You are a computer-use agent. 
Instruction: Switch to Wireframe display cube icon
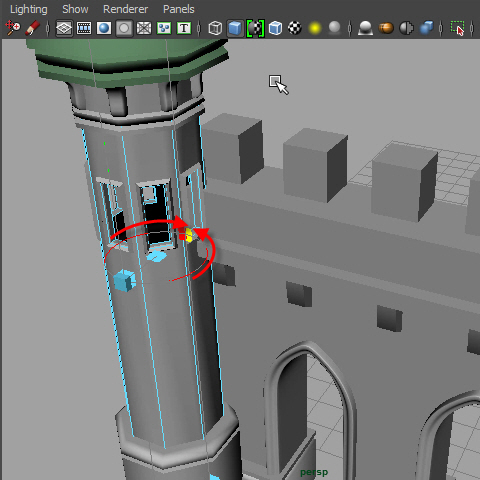pyautogui.click(x=215, y=28)
